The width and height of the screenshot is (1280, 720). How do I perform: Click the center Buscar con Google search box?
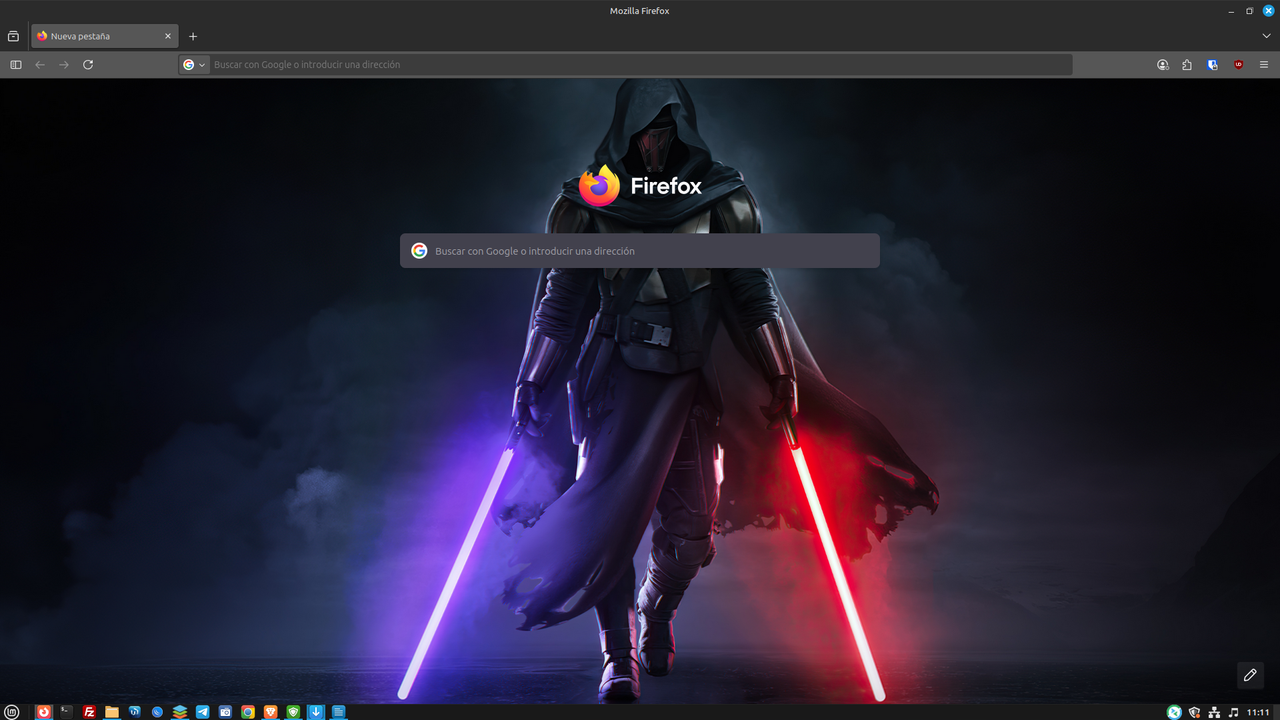click(640, 251)
